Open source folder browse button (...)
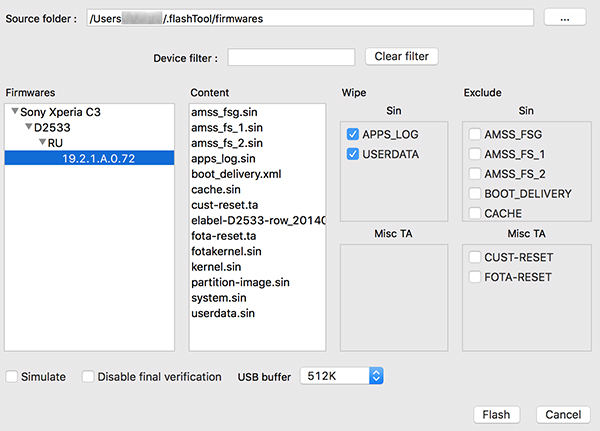The image size is (600, 431). tap(565, 18)
